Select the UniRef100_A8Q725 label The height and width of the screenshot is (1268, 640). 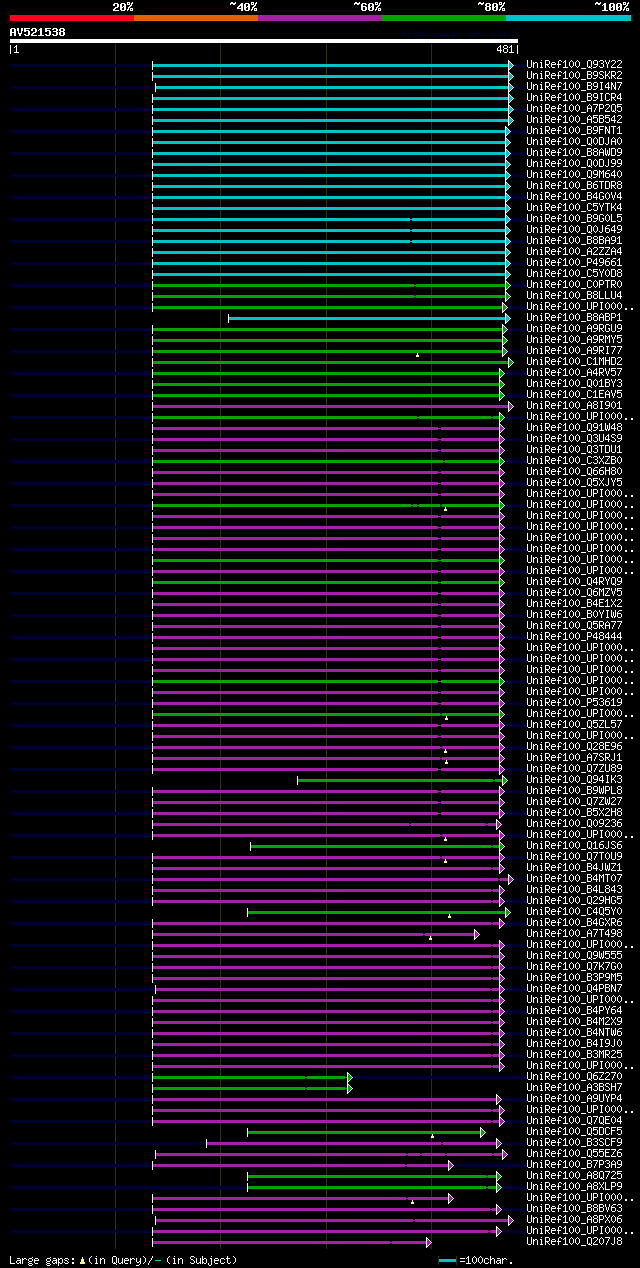pos(574,1175)
